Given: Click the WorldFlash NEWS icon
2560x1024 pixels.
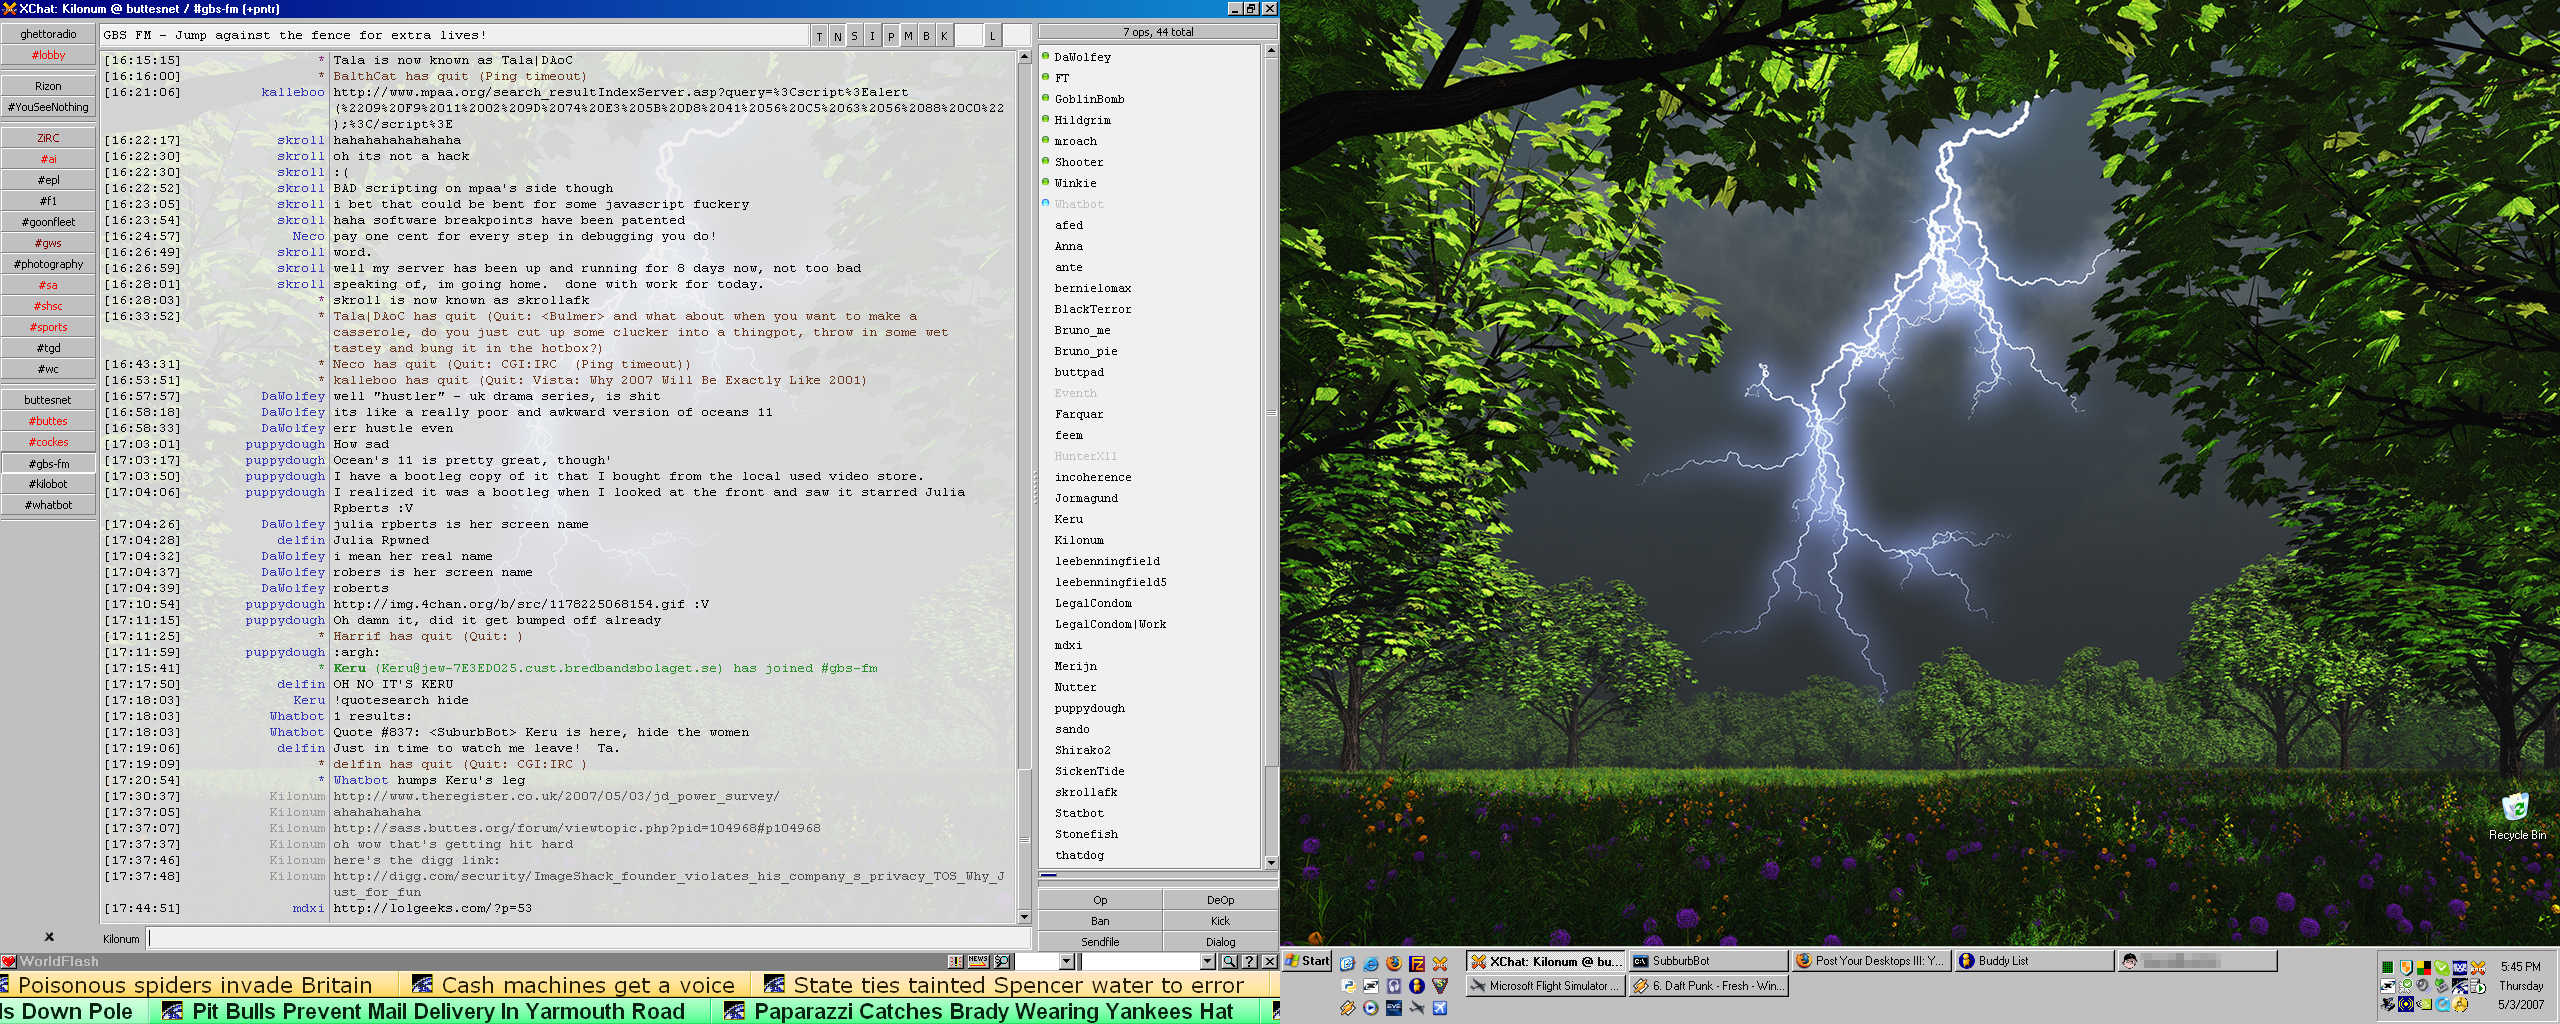Looking at the screenshot, I should coord(978,961).
